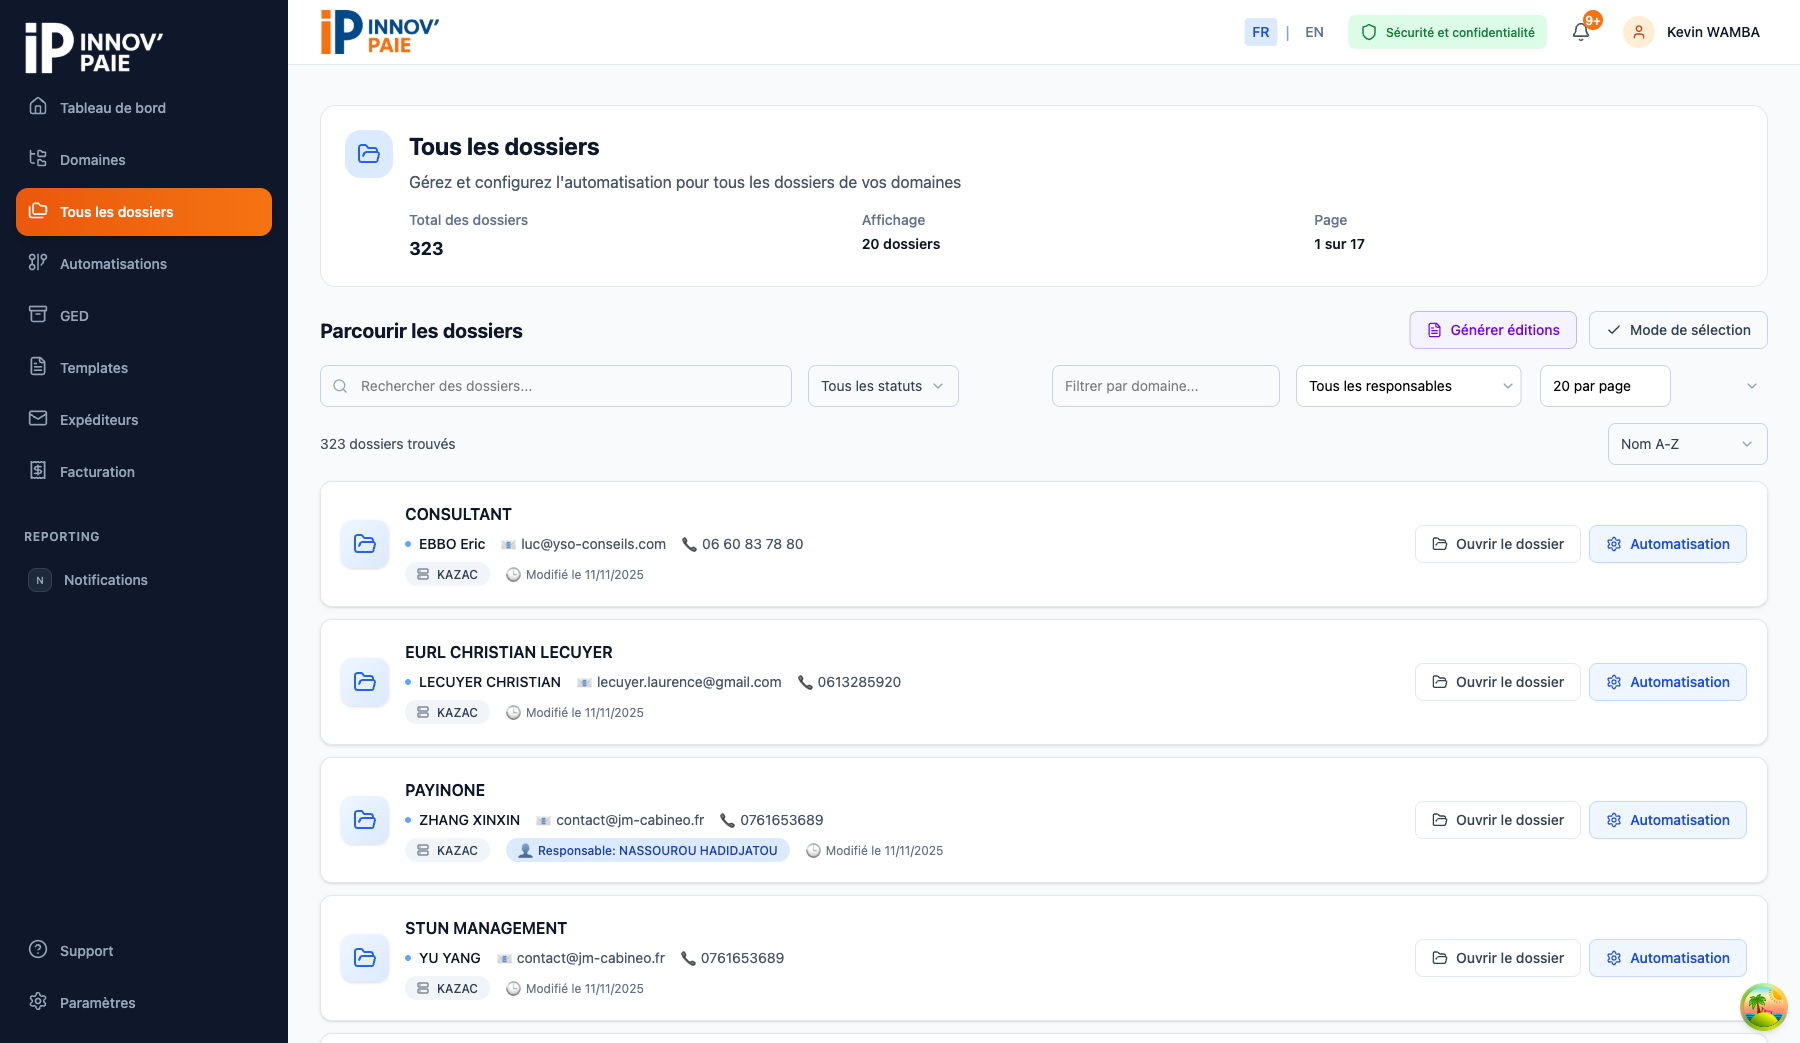Click the Rechercher des dossiers search field
The width and height of the screenshot is (1800, 1043).
(x=556, y=386)
